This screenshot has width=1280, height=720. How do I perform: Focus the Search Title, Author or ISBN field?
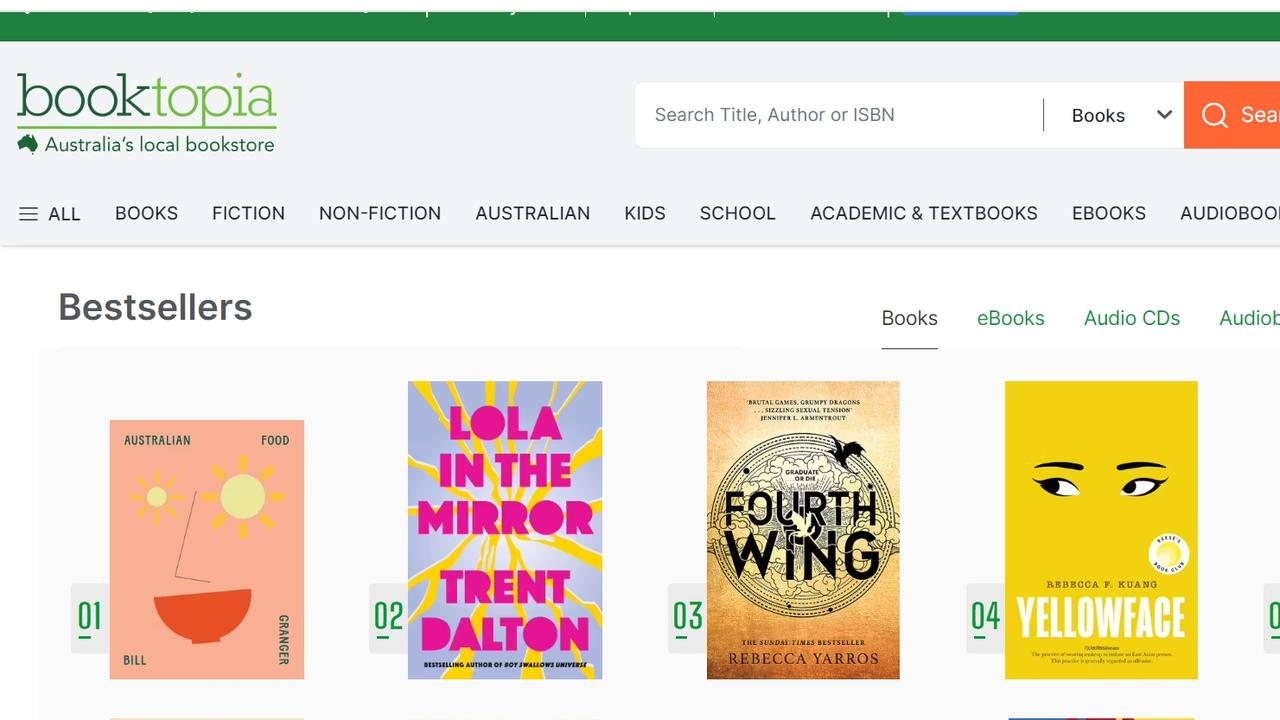[838, 115]
